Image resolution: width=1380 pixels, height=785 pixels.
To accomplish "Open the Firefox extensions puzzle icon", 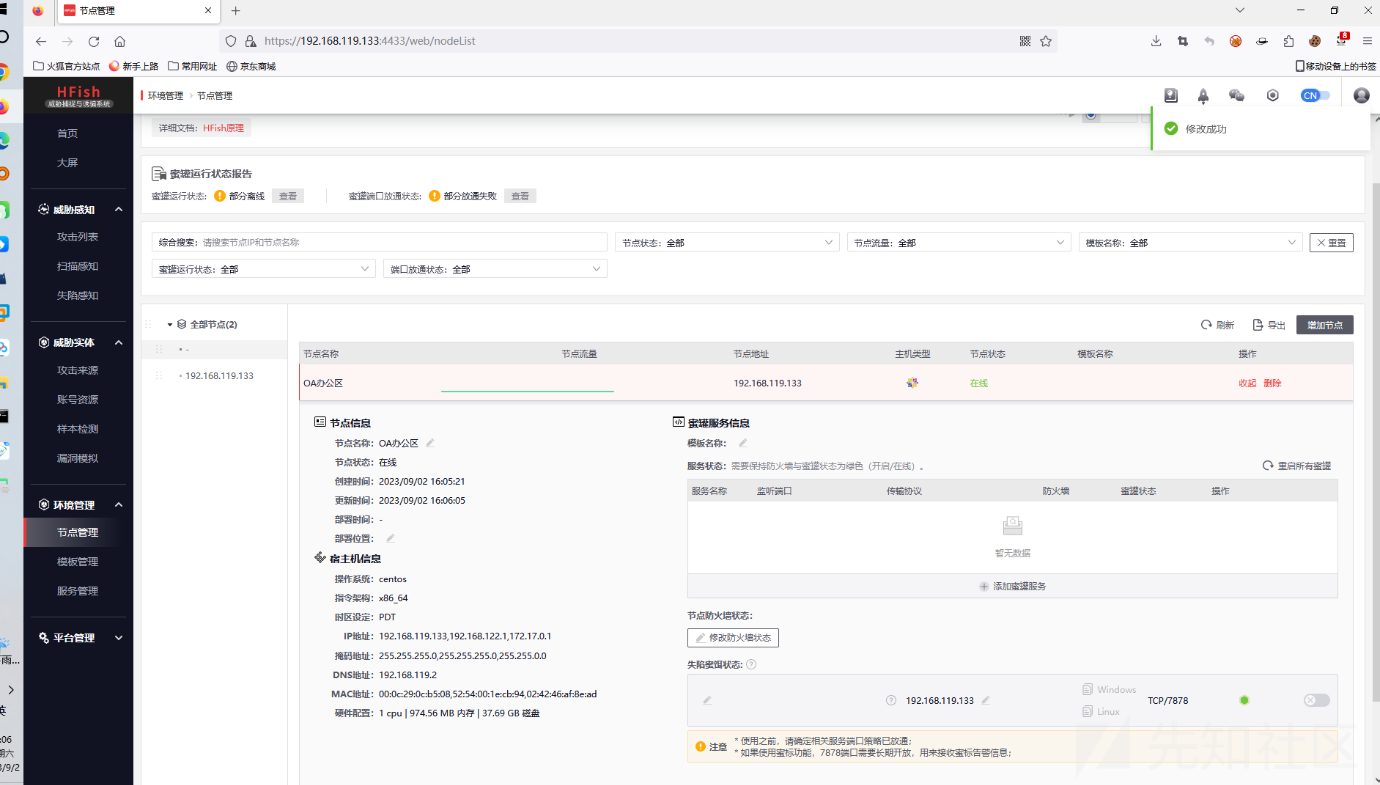I will [1288, 41].
